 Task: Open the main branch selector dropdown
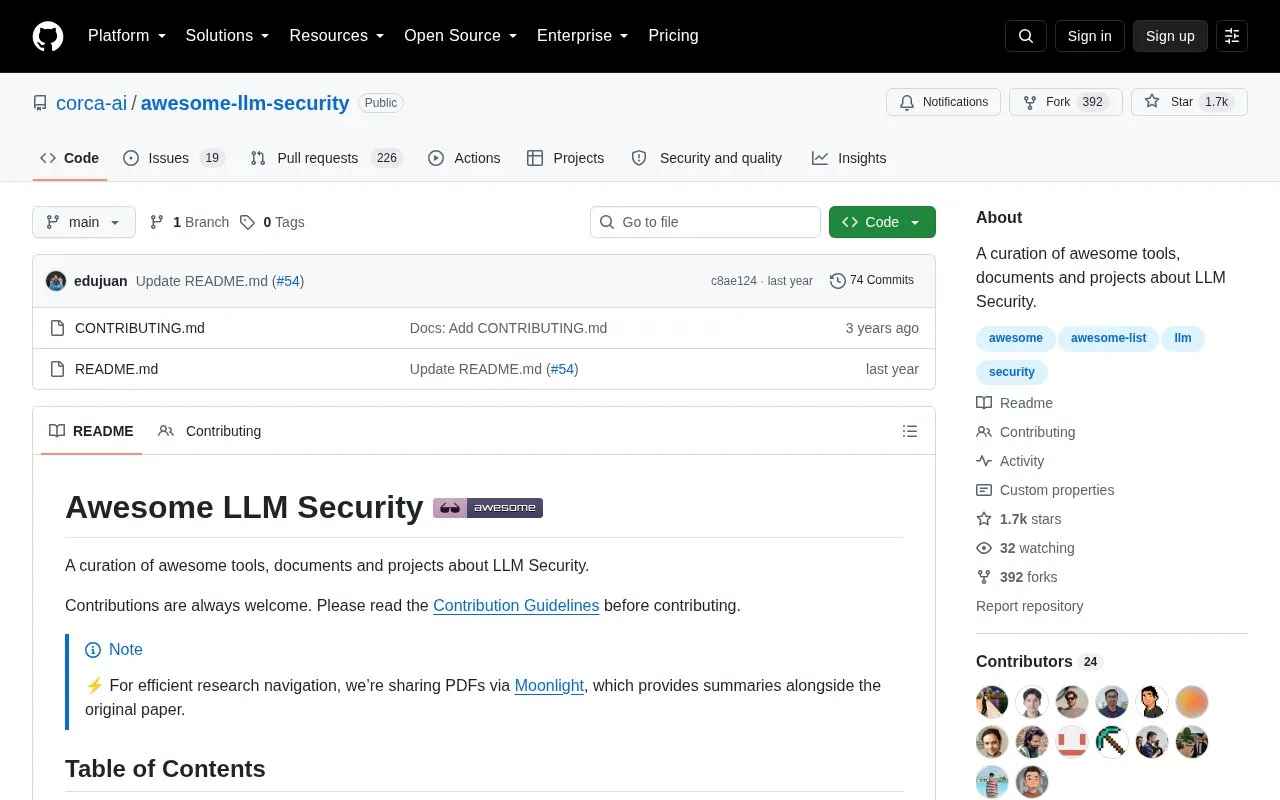coord(84,222)
